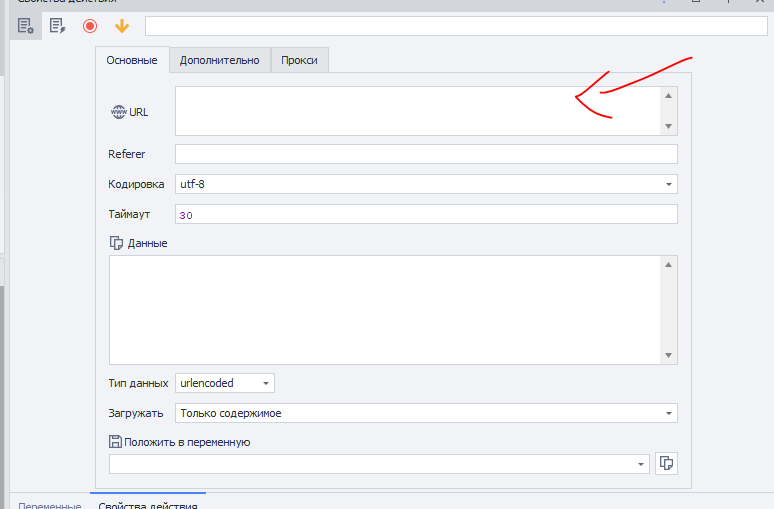This screenshot has width=774, height=509.
Task: Click the action settings icon in toolbar
Action: click(x=26, y=26)
